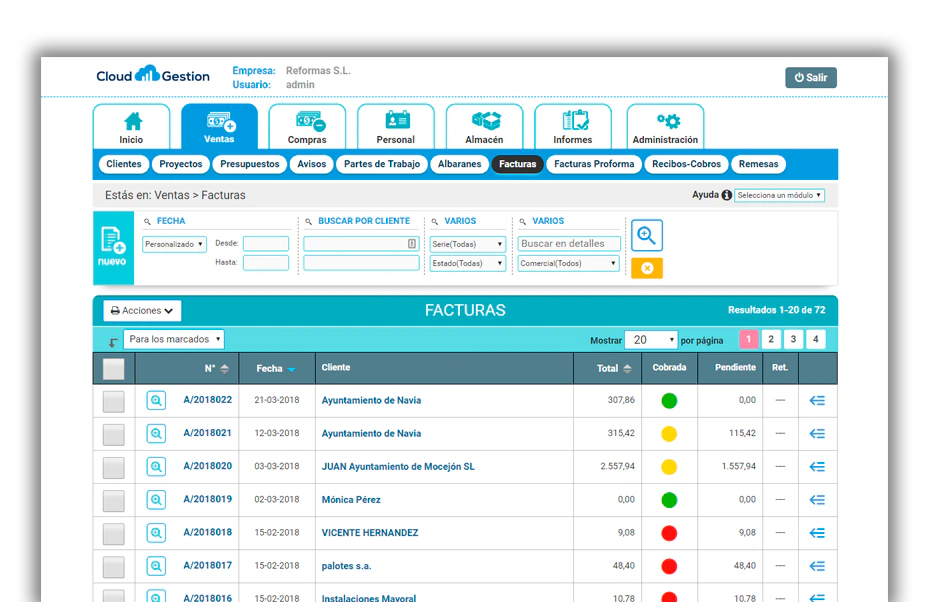Toggle the select-all checkbox in table header
This screenshot has height=602, width=931.
[x=113, y=369]
